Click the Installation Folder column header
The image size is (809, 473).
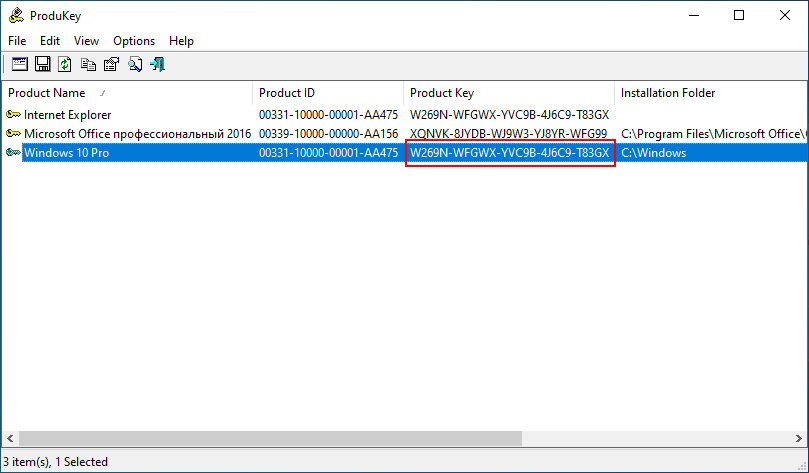coord(668,93)
